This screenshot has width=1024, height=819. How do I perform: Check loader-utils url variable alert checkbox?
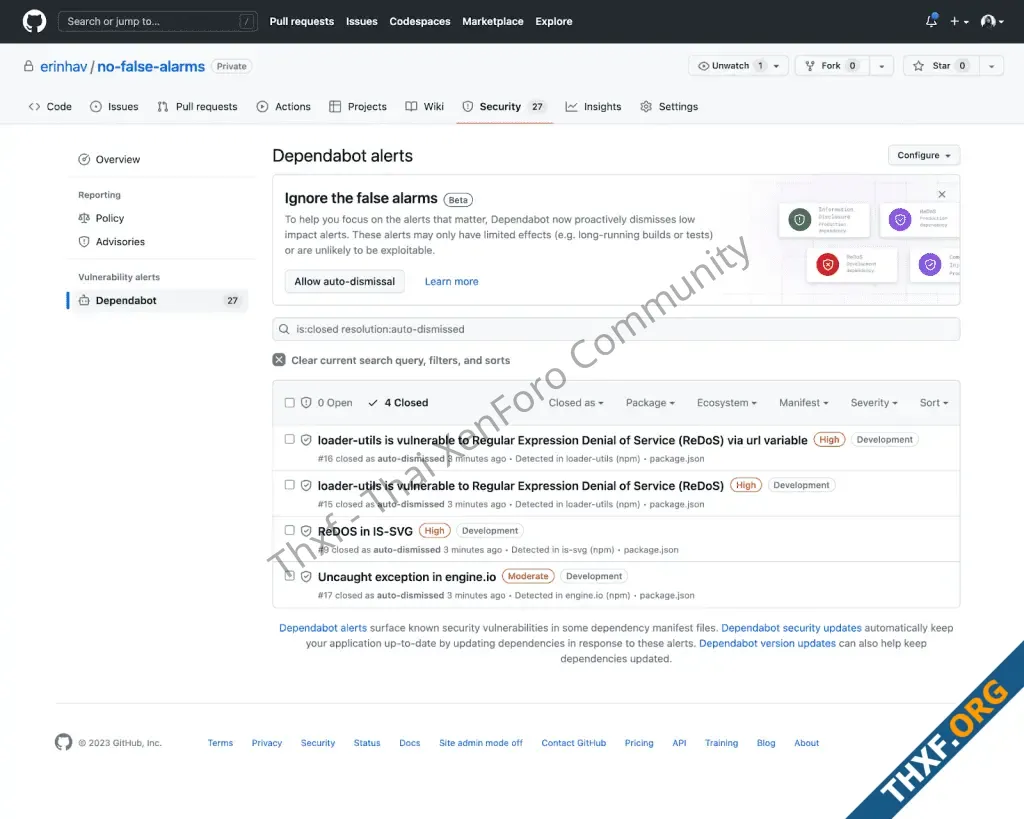click(289, 439)
